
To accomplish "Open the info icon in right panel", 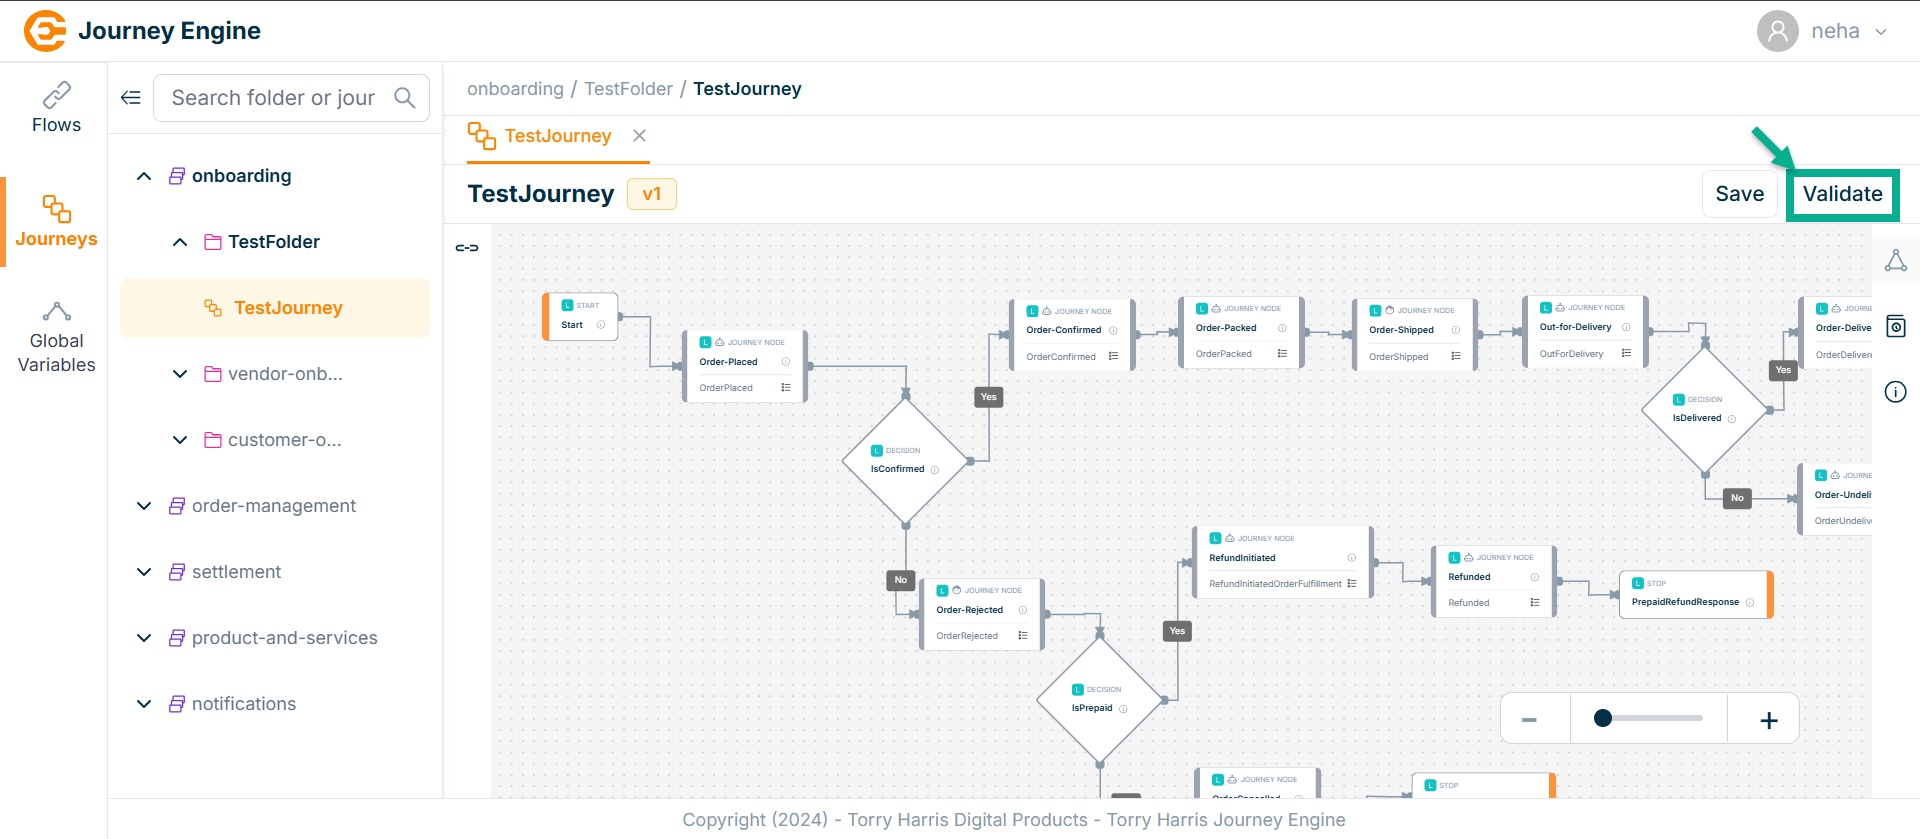I will (1895, 392).
